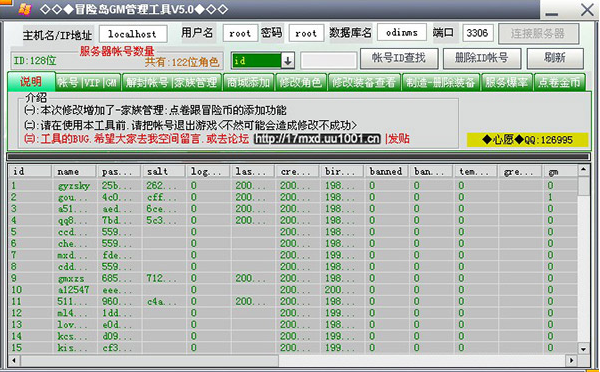The height and width of the screenshot is (372, 600).
Task: Open the 点卷金币 tab
Action: [x=559, y=82]
